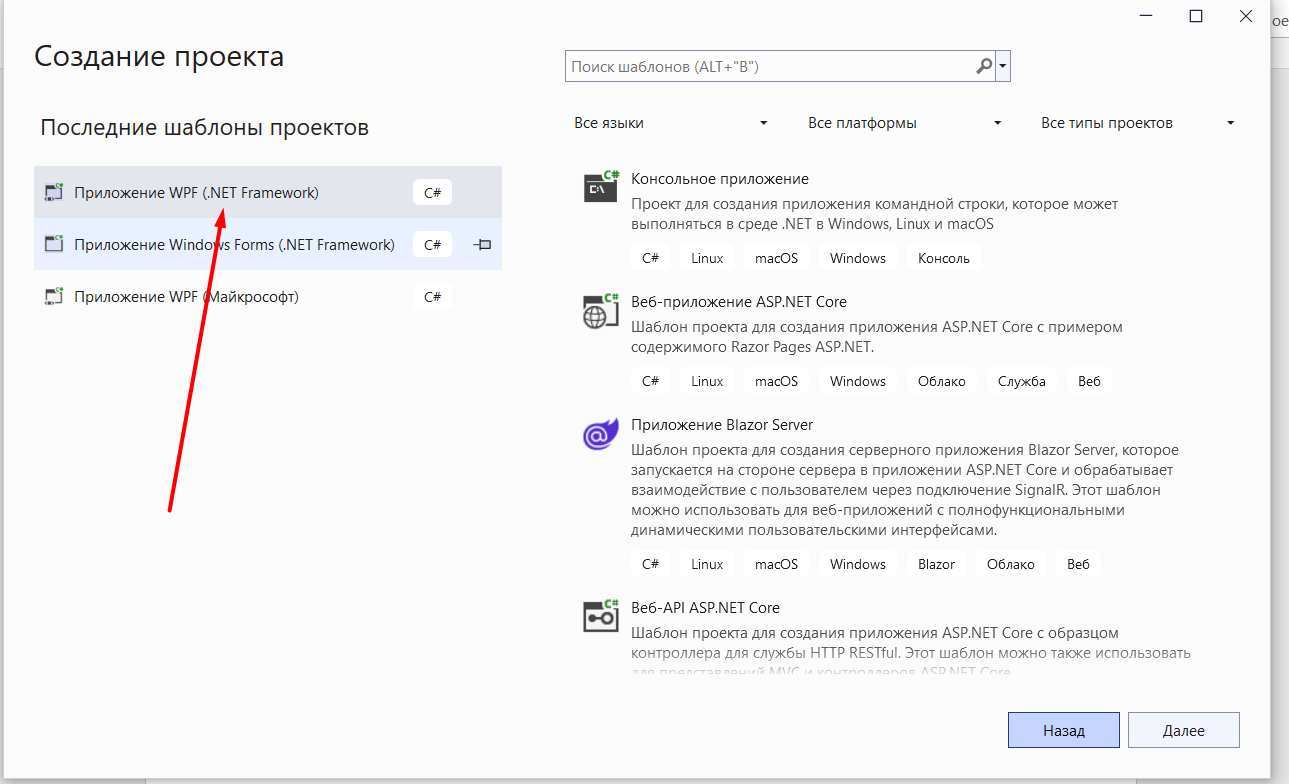Click Веб tag under ASP.NET Core web app

point(1089,381)
